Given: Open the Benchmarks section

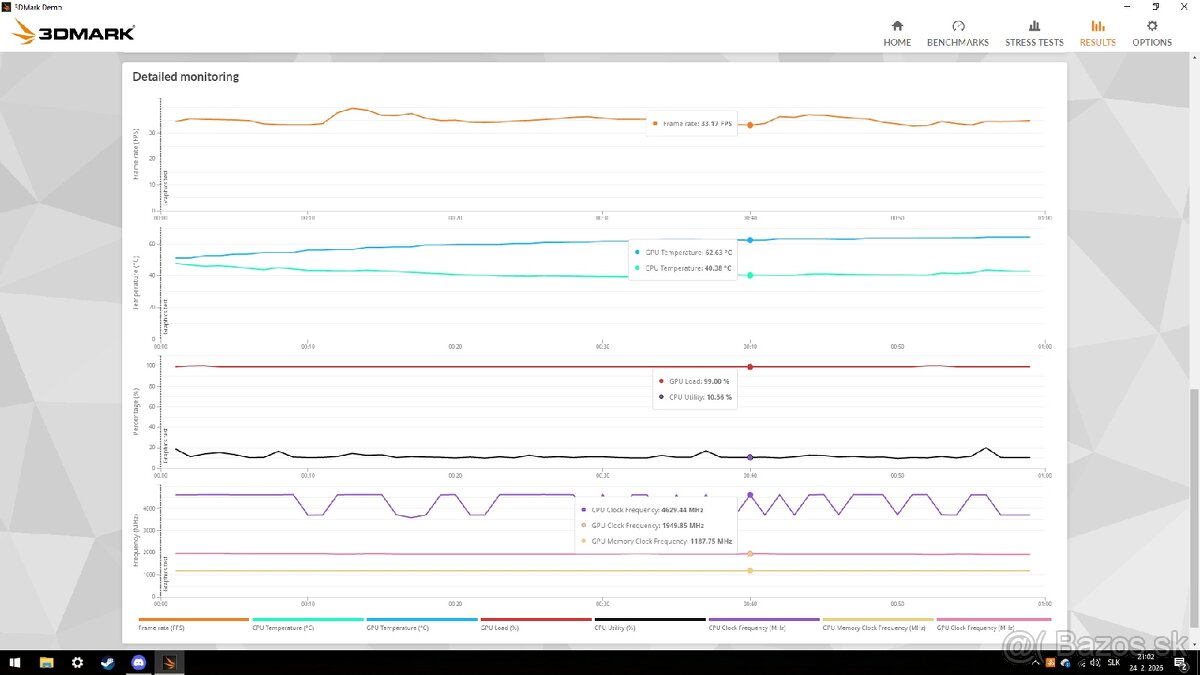Looking at the screenshot, I should (957, 33).
